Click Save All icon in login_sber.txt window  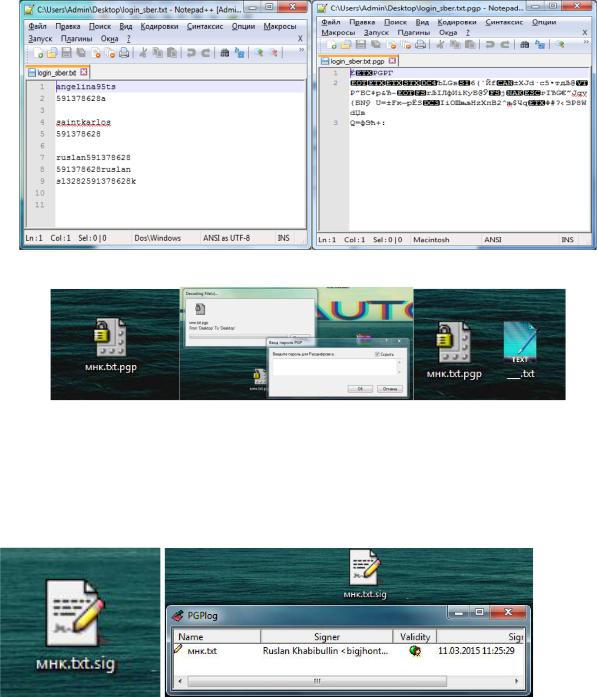[81, 53]
